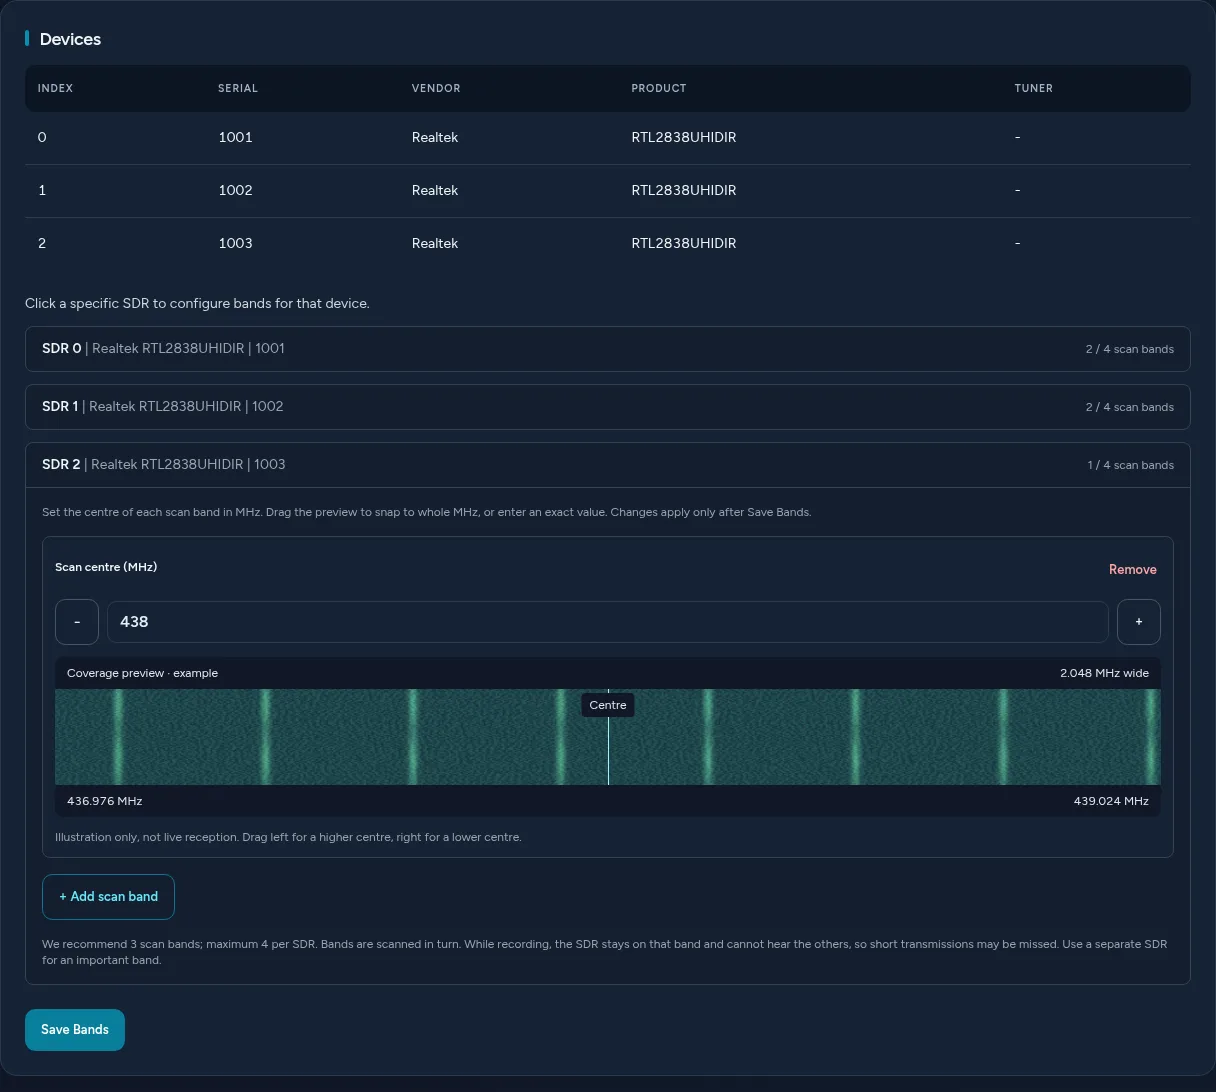Focus the scan centre MHz input field
1216x1092 pixels.
click(x=608, y=622)
